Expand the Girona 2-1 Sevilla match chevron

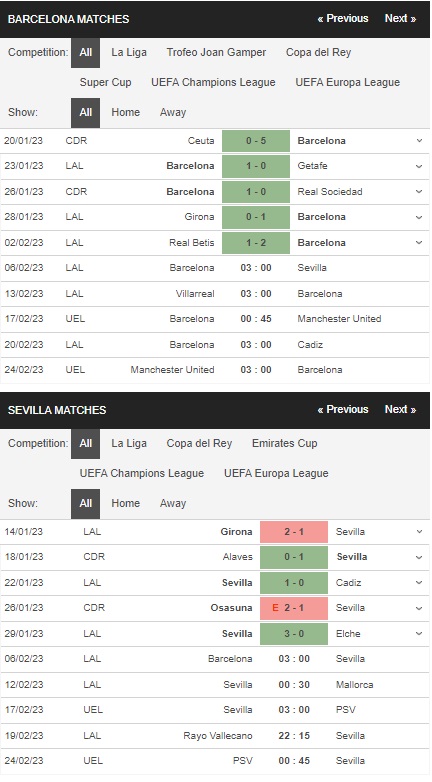[x=419, y=532]
